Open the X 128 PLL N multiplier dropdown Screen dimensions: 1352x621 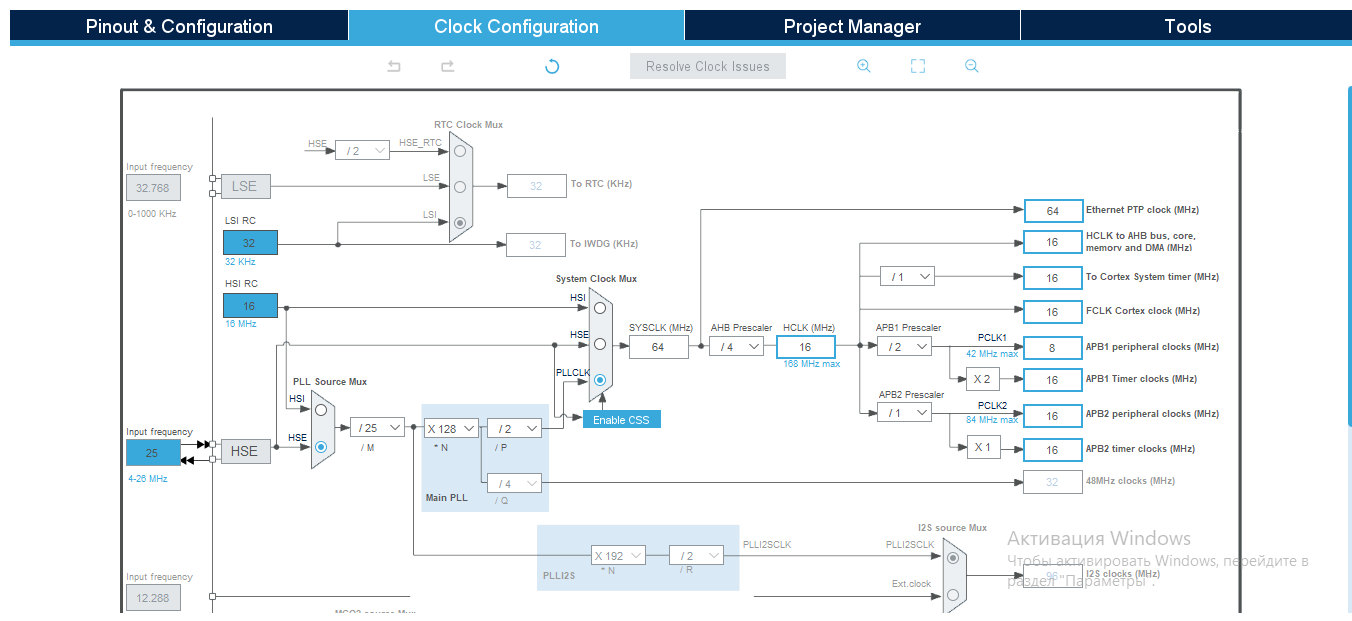pos(451,428)
